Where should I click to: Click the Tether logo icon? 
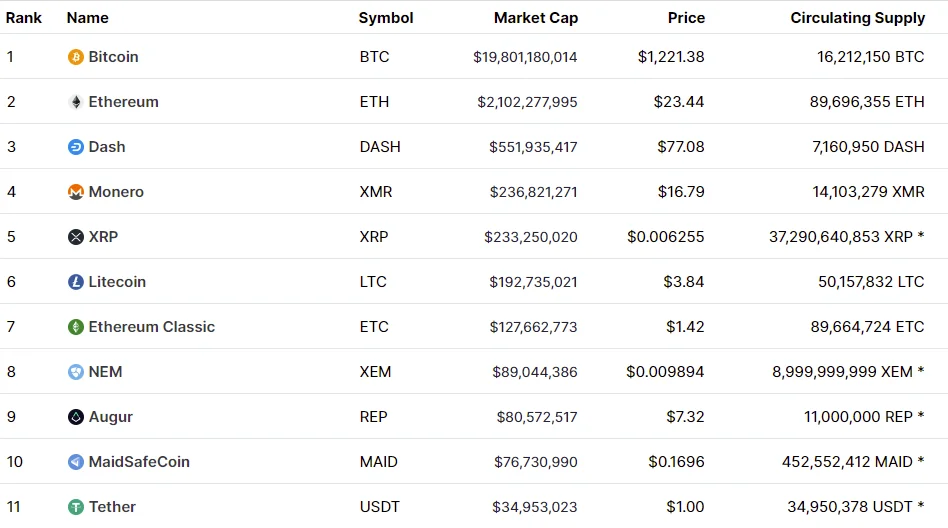(76, 507)
